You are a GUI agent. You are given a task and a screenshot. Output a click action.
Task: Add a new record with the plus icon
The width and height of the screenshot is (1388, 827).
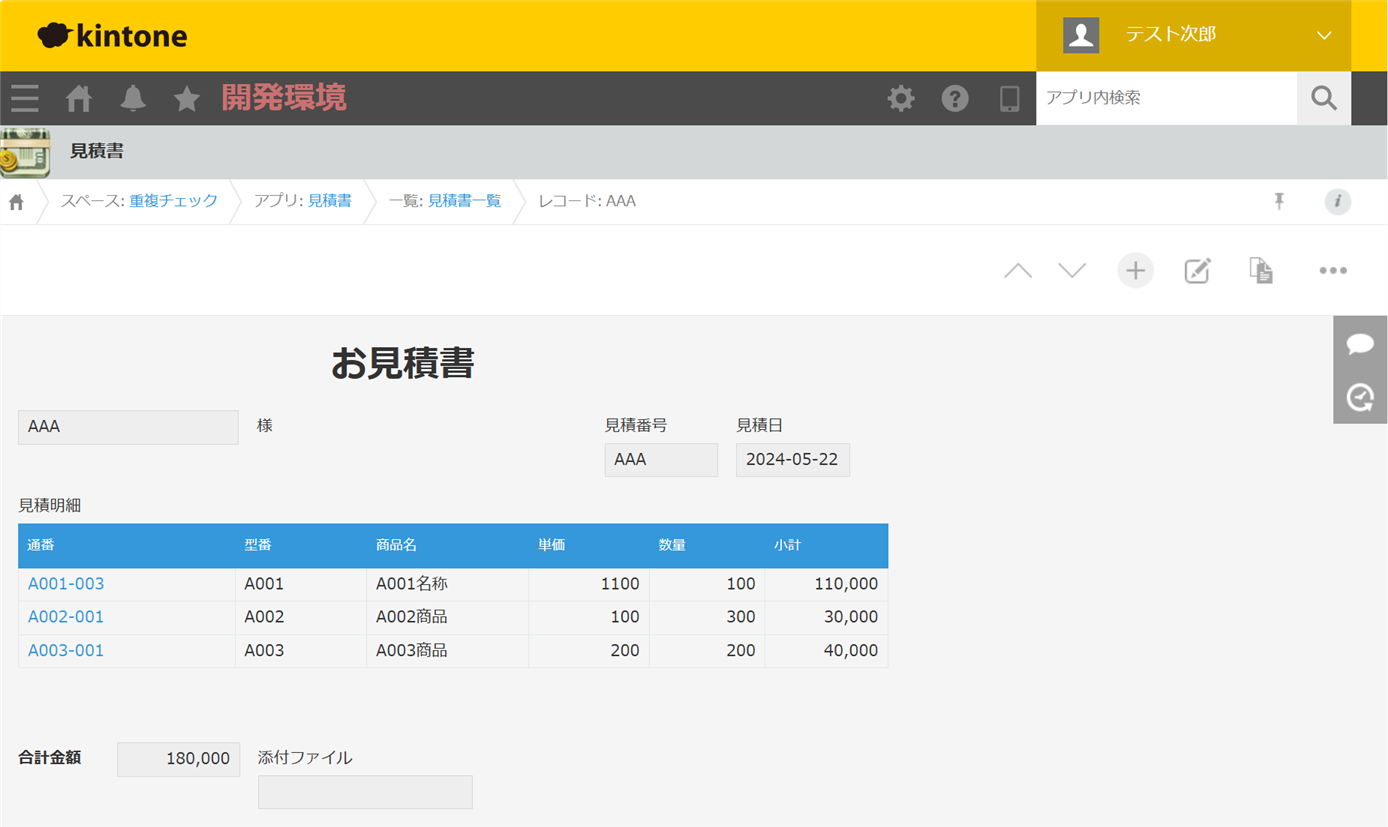pos(1135,270)
